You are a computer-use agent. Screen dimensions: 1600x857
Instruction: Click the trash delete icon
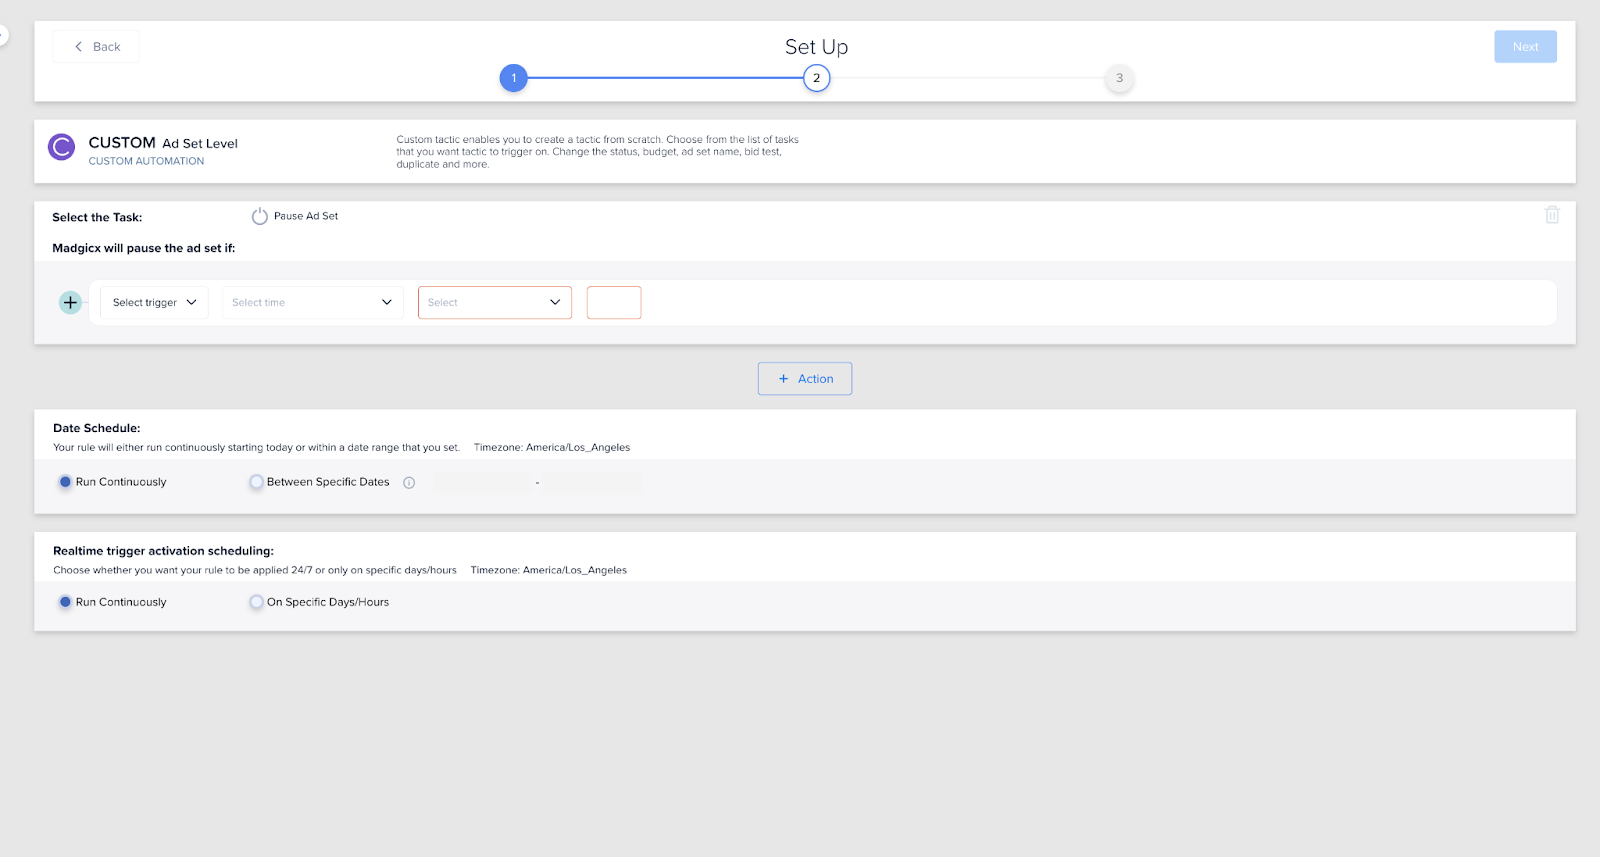coord(1552,215)
